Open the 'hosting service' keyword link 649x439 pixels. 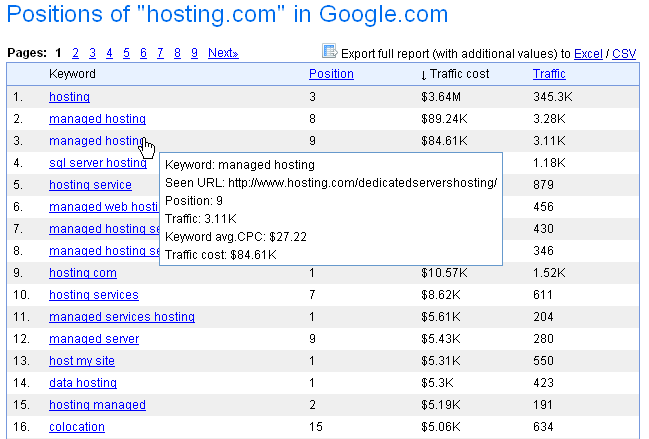pos(90,185)
